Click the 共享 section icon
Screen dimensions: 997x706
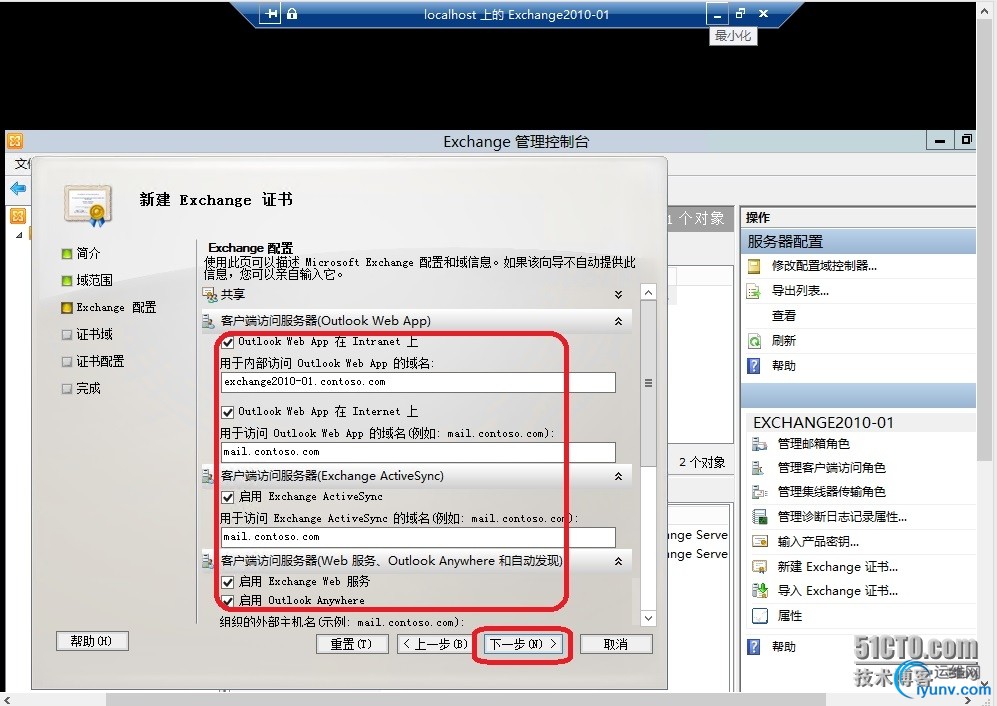tap(209, 294)
